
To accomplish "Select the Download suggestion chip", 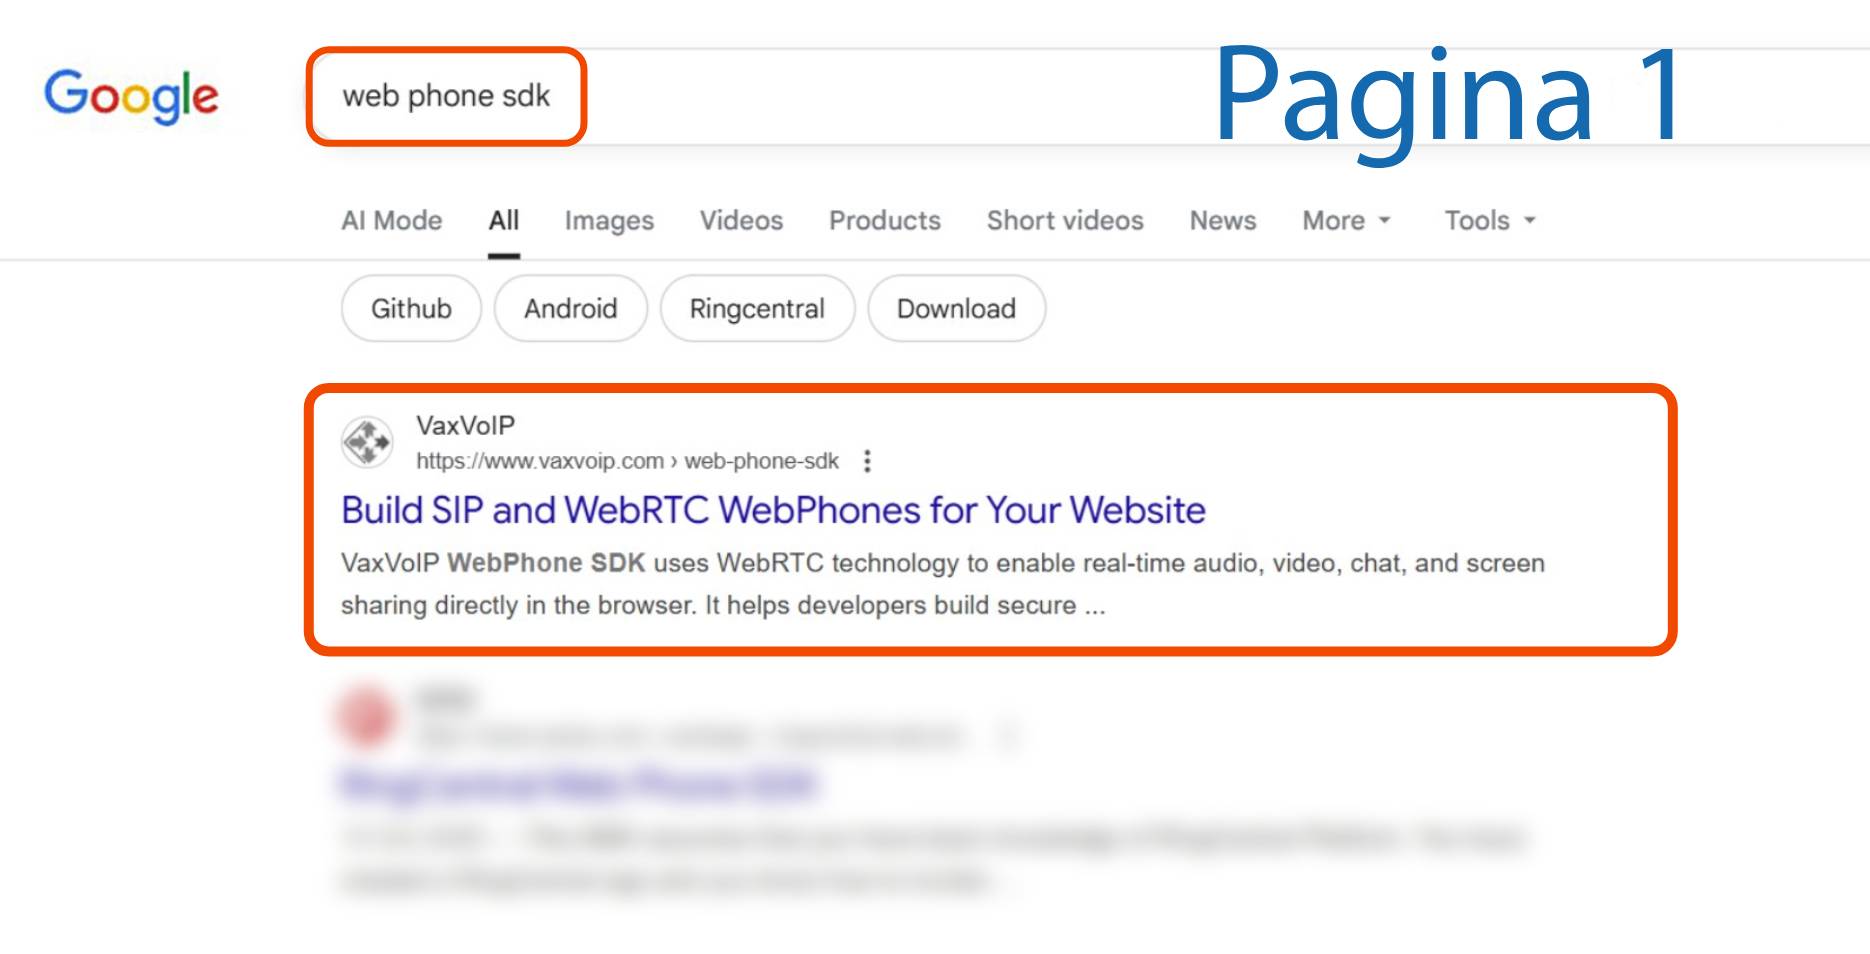I will click(x=956, y=309).
